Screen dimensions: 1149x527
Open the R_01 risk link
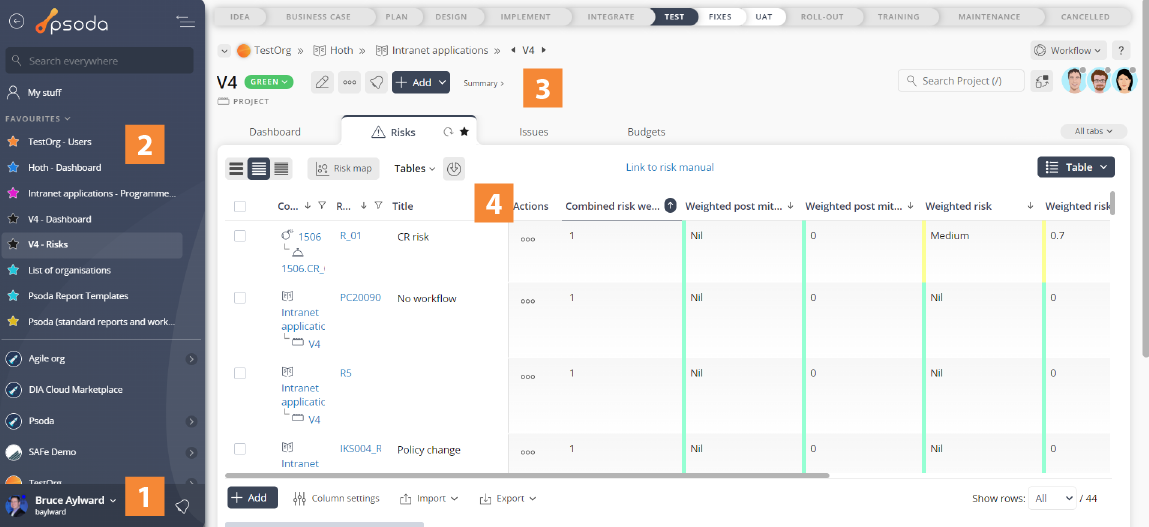point(350,236)
